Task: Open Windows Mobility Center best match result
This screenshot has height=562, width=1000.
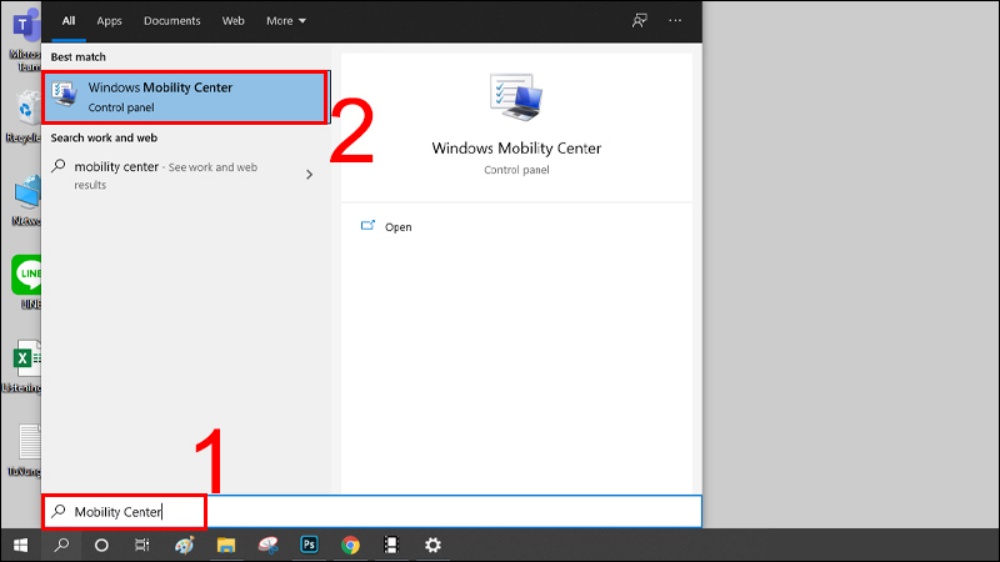Action: click(185, 97)
